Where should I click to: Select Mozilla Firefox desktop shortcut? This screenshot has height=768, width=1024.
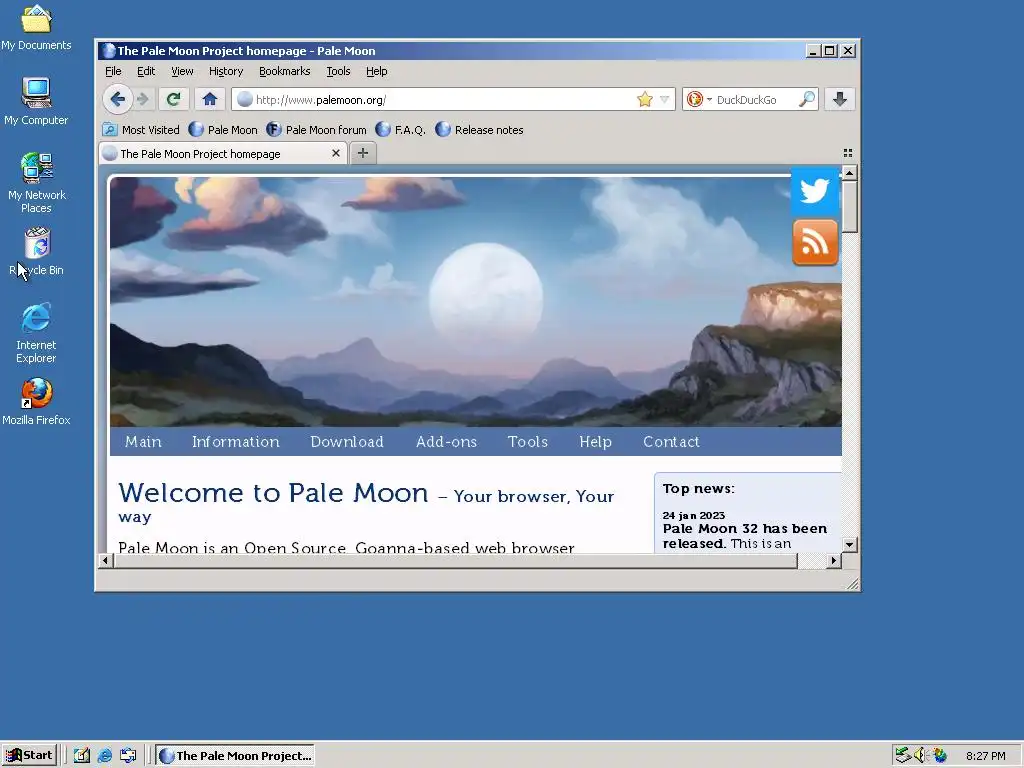click(x=36, y=402)
